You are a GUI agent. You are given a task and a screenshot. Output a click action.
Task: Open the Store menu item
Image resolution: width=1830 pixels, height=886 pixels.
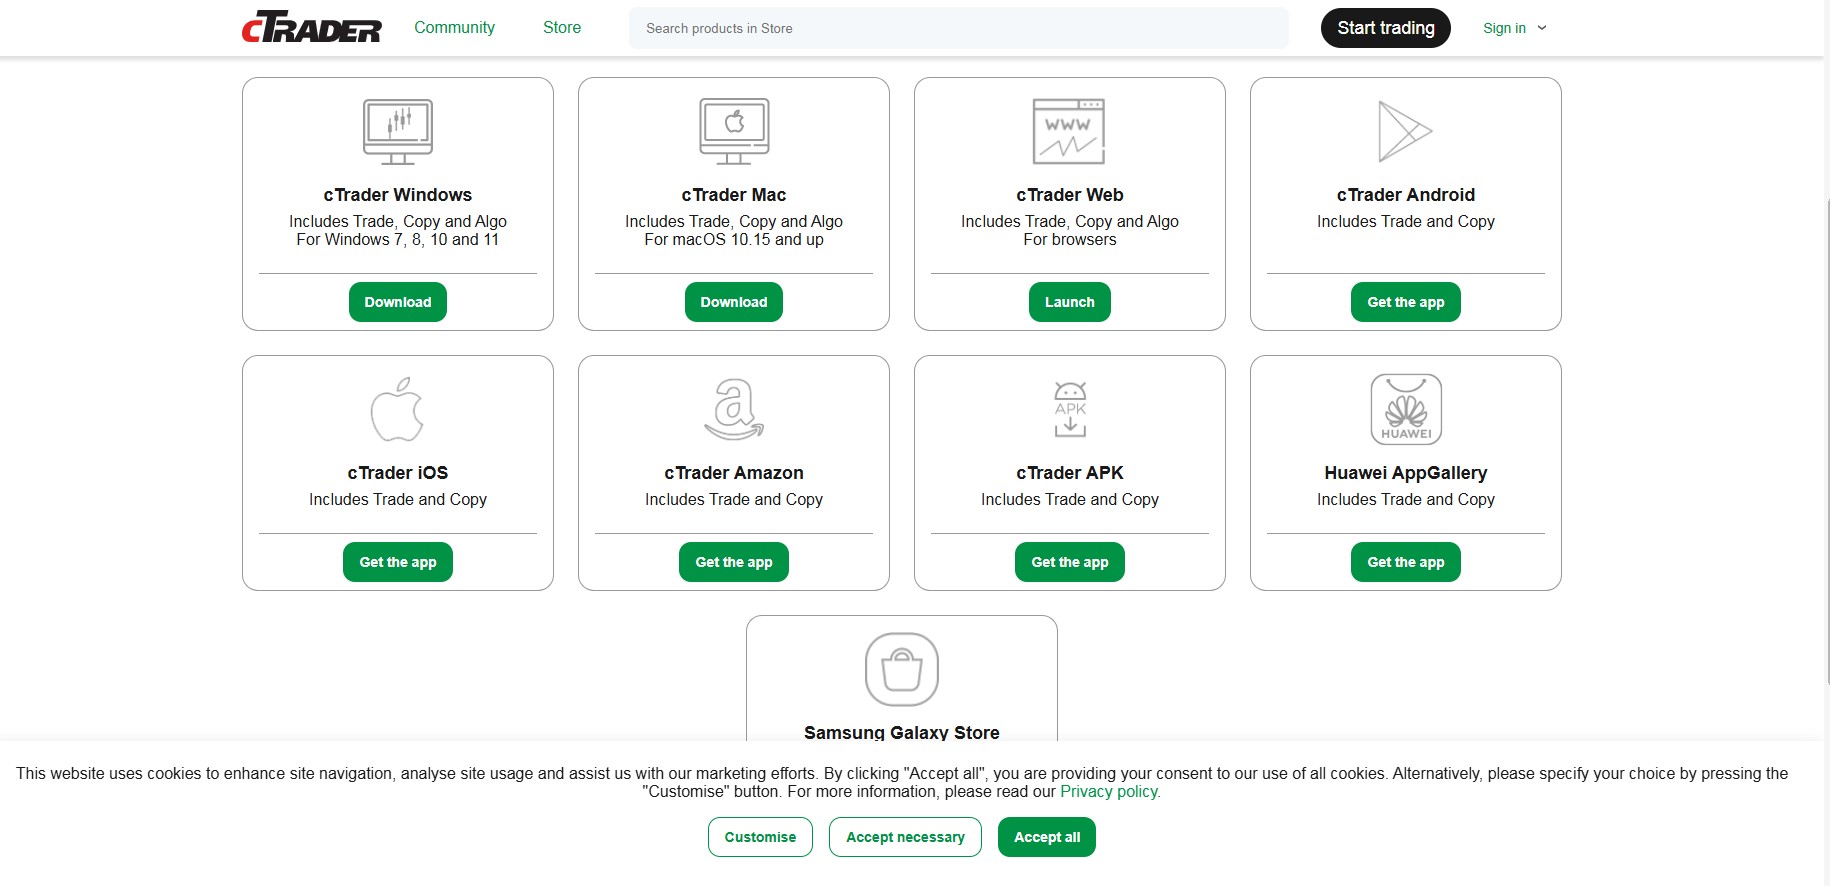[562, 28]
